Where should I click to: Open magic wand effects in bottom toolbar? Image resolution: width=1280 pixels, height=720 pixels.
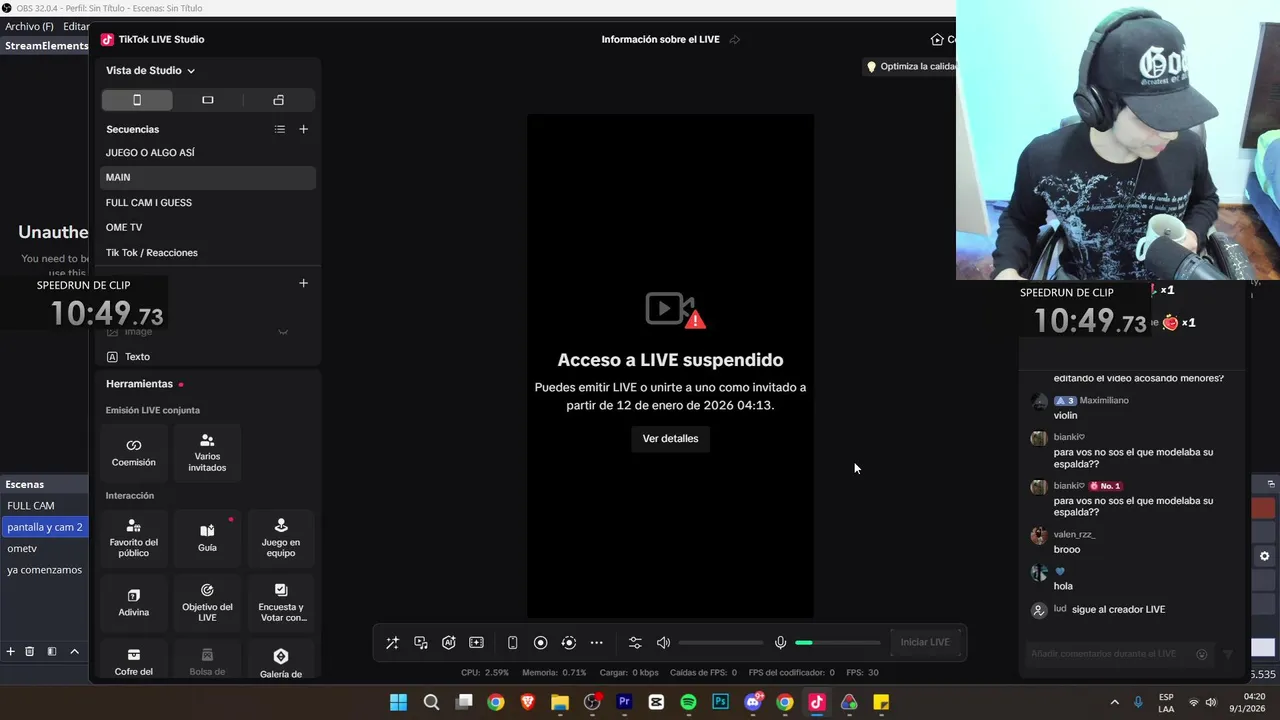[x=392, y=643]
